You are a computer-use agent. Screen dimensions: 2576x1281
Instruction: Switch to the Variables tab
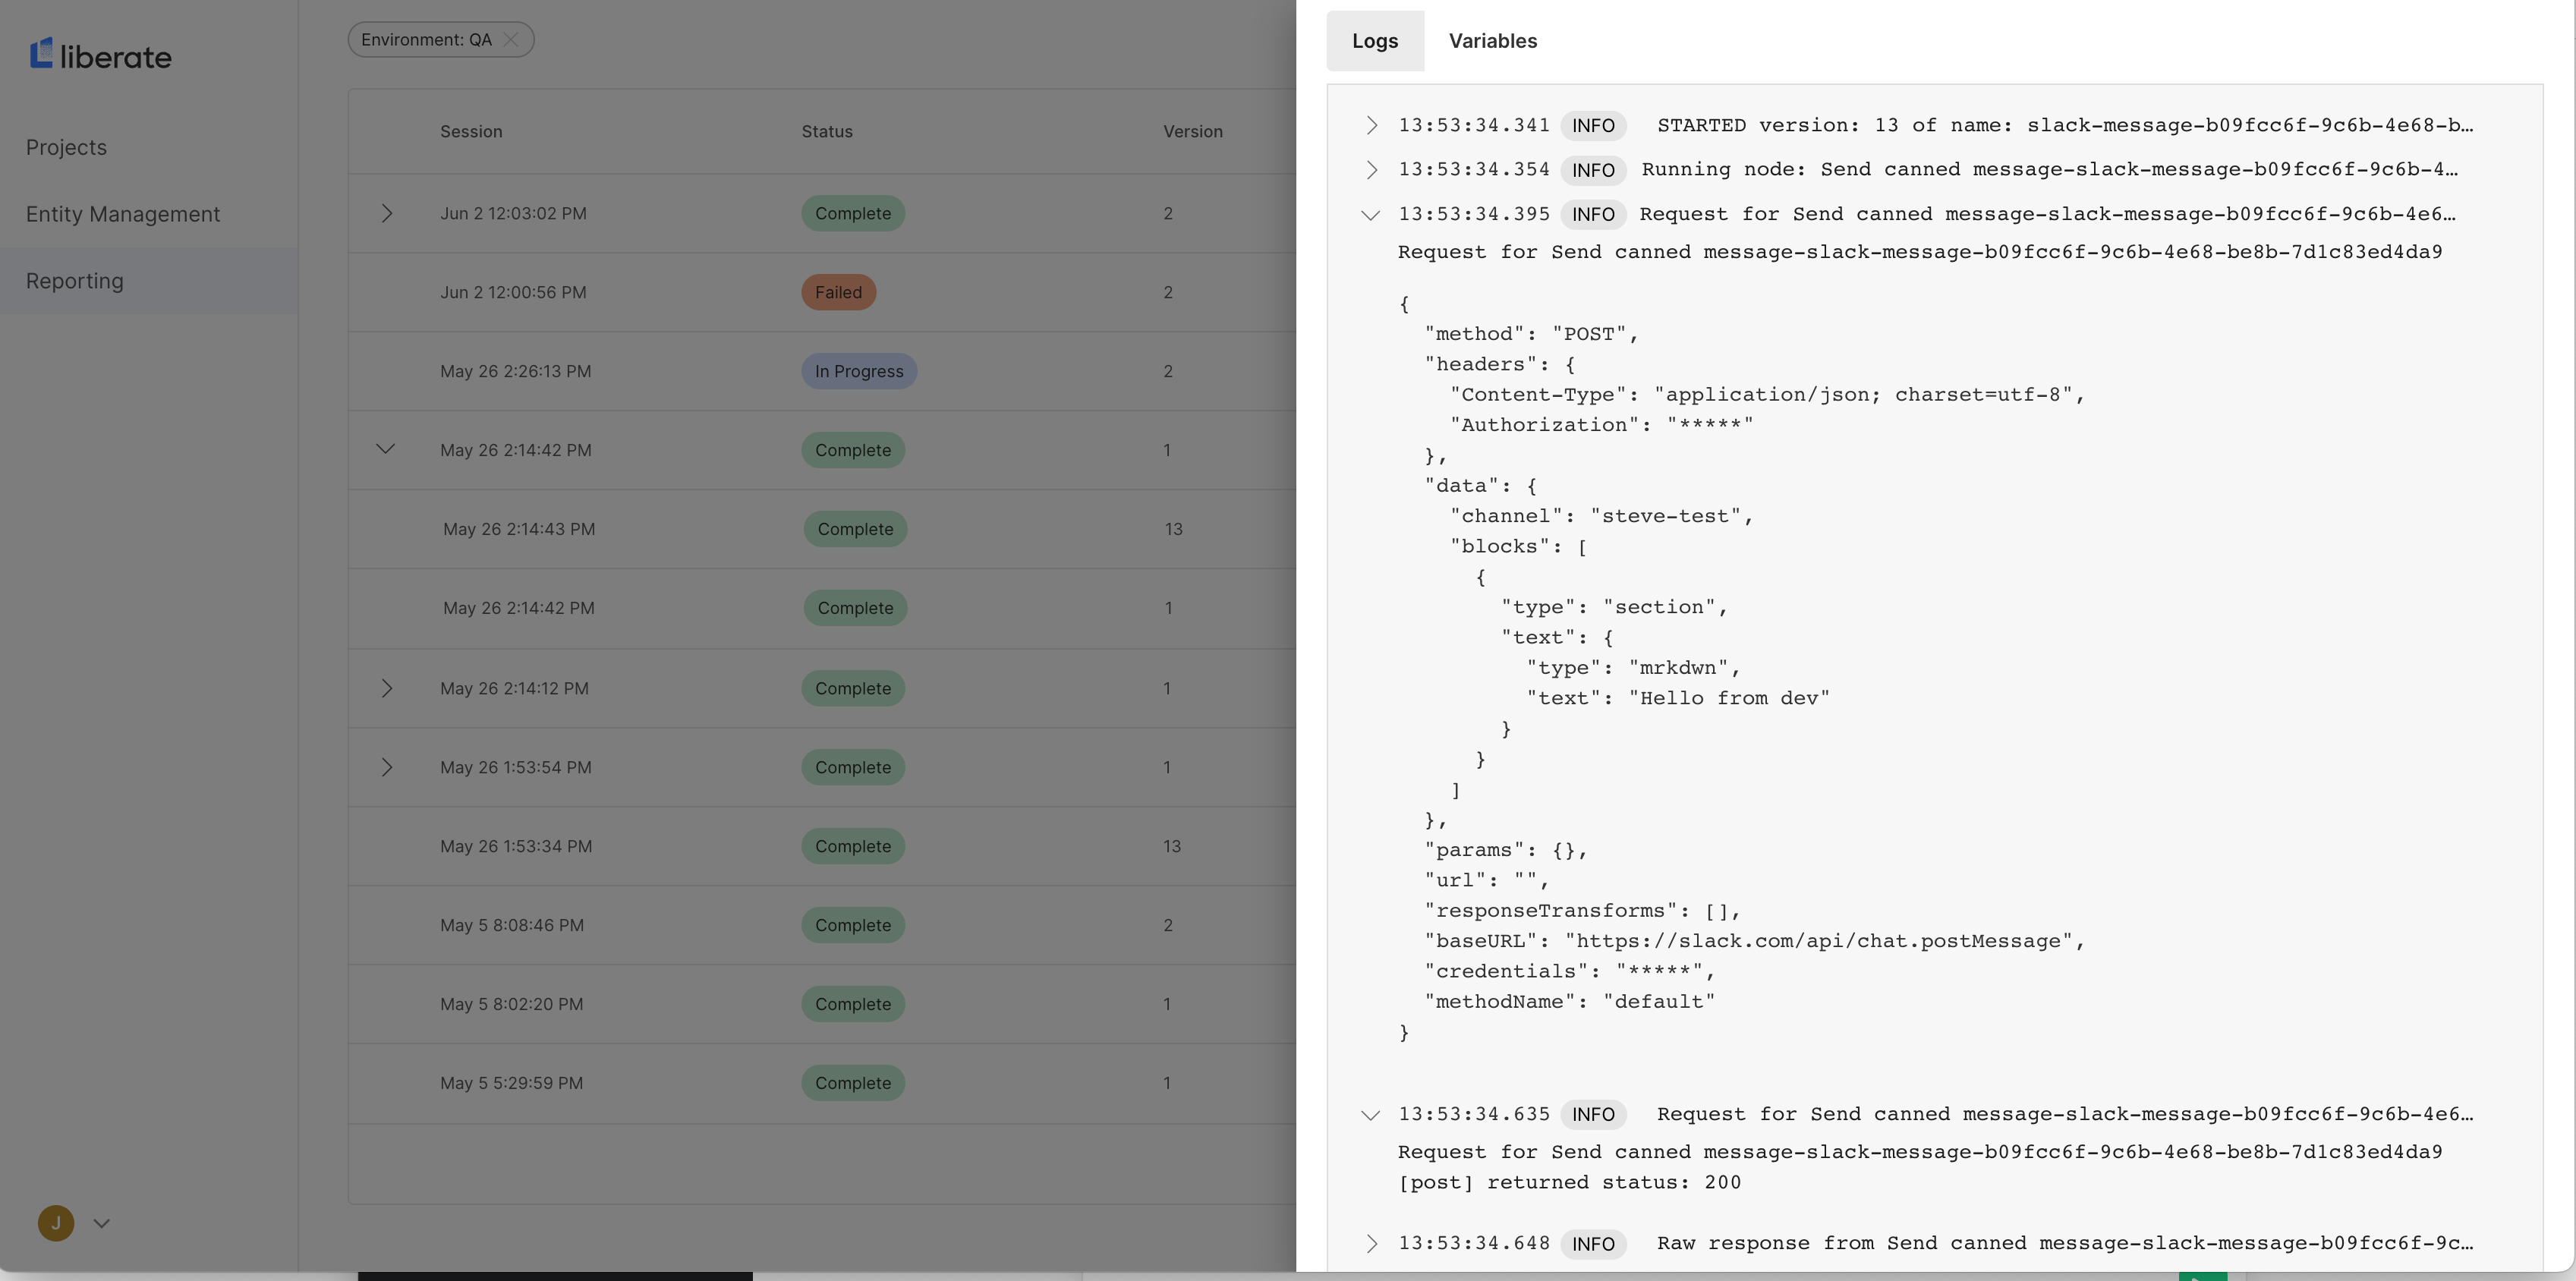click(1492, 41)
